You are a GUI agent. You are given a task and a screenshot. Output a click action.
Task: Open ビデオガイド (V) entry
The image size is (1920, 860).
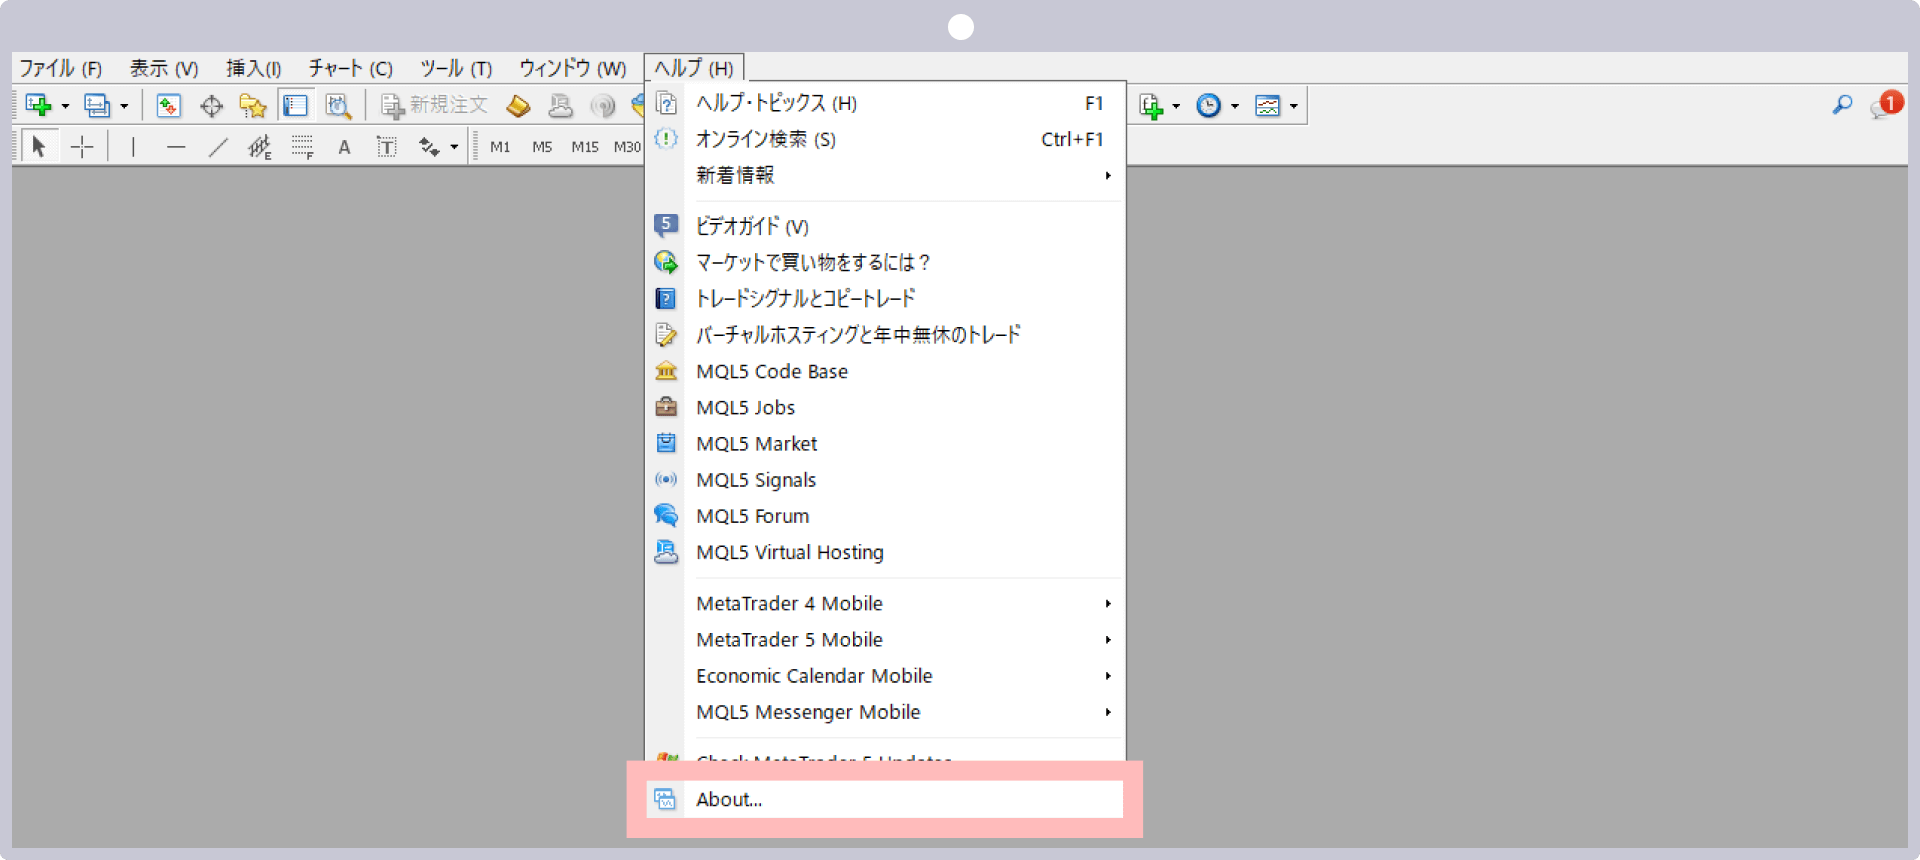885,226
